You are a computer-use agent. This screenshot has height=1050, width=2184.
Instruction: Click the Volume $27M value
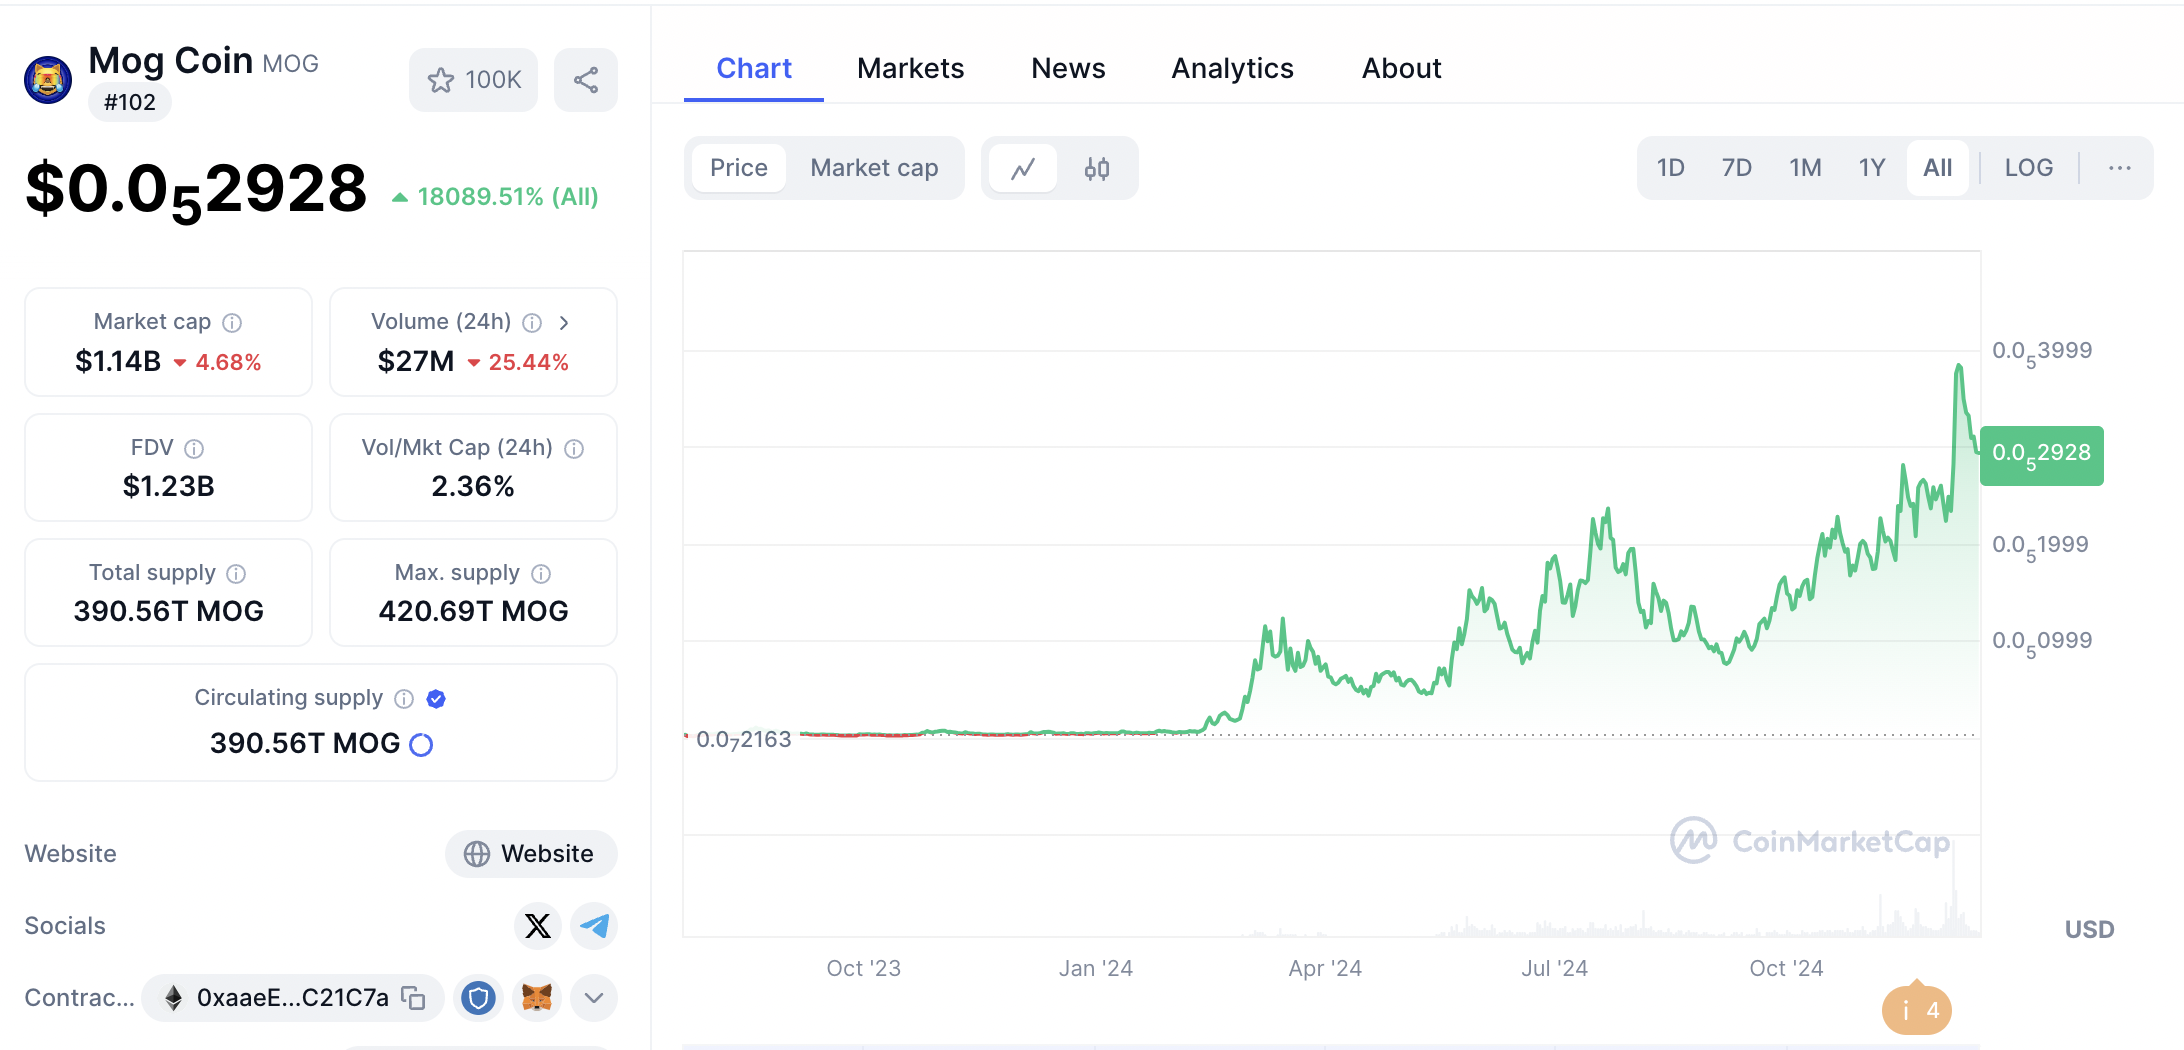pos(416,361)
